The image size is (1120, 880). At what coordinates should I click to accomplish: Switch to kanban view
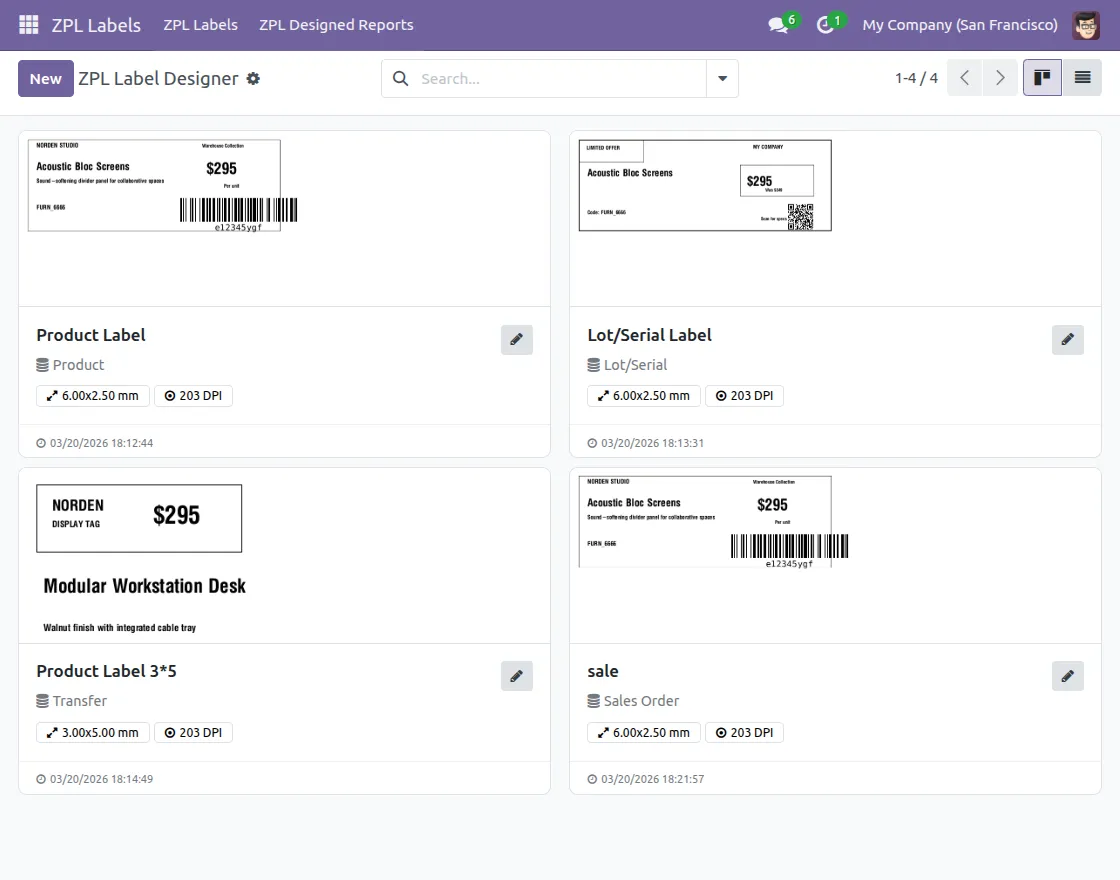coord(1042,78)
